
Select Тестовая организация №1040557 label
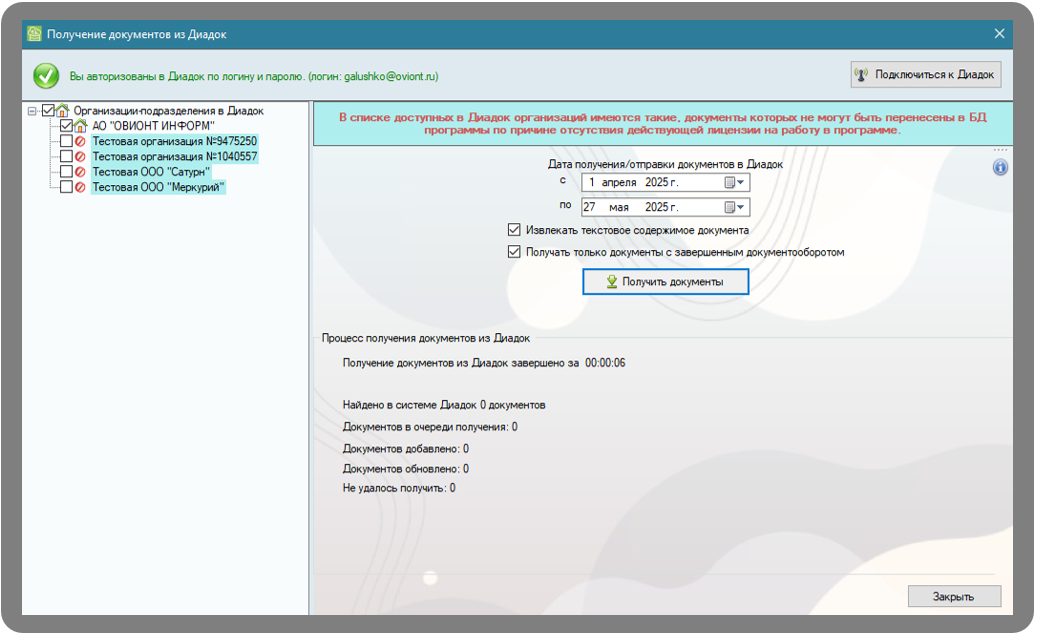[174, 156]
